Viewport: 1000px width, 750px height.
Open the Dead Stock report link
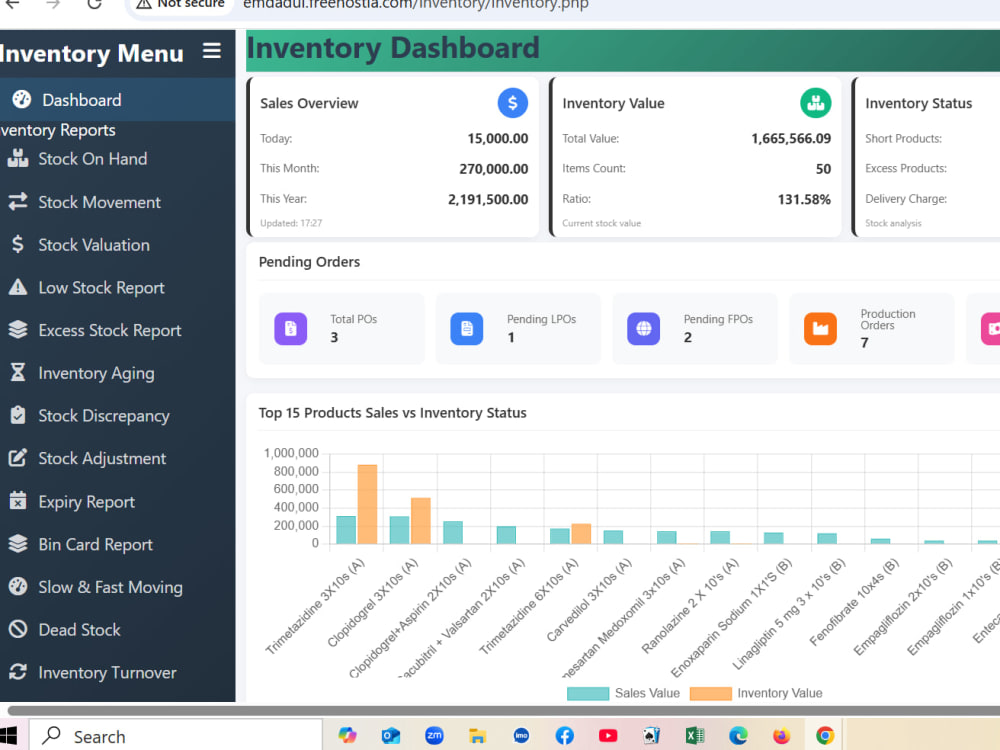click(x=80, y=629)
